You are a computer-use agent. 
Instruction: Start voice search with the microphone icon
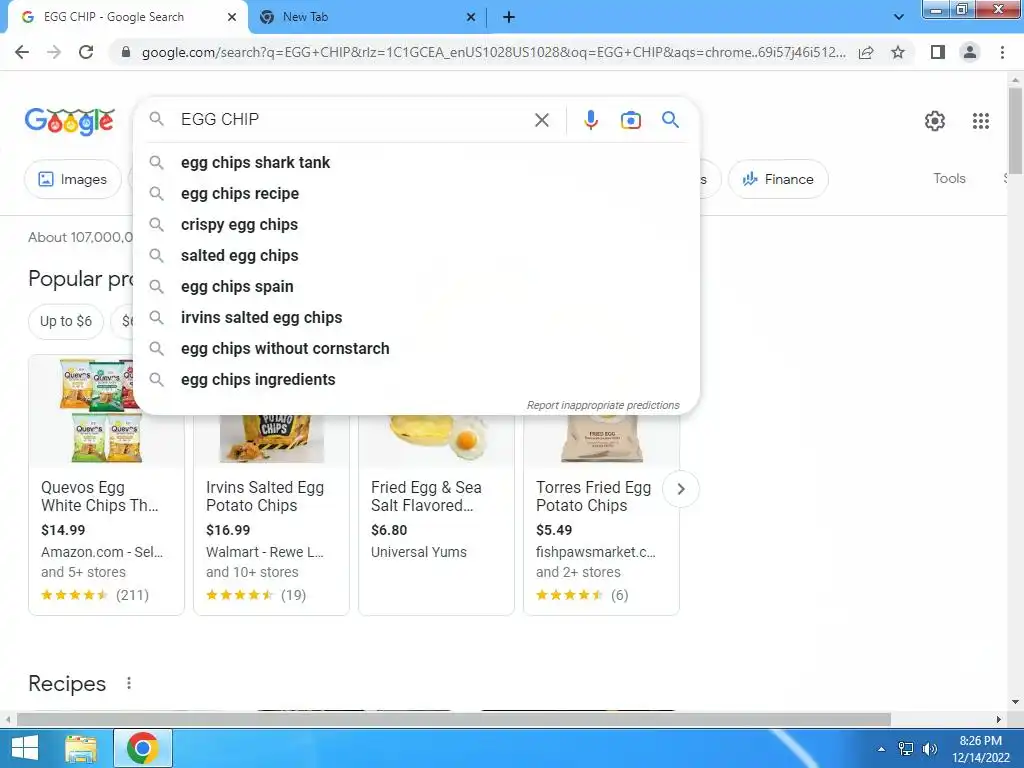[591, 120]
